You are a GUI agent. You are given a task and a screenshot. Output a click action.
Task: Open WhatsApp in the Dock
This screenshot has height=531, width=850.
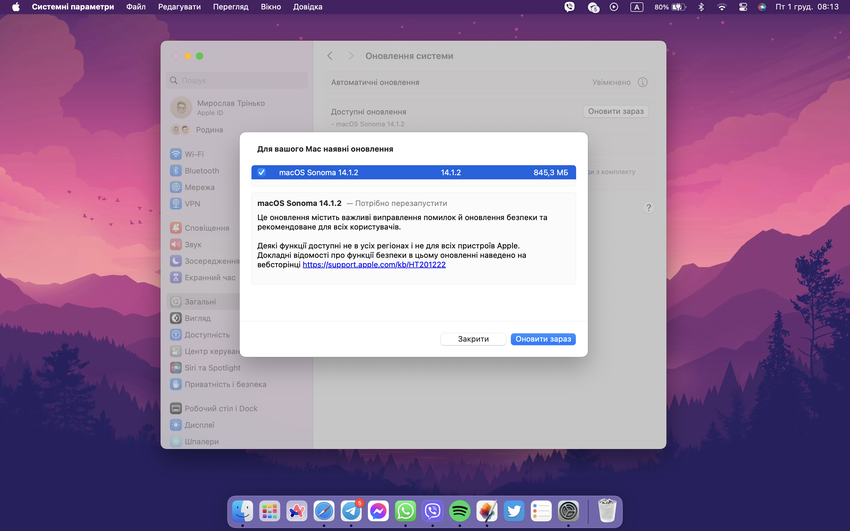[405, 511]
